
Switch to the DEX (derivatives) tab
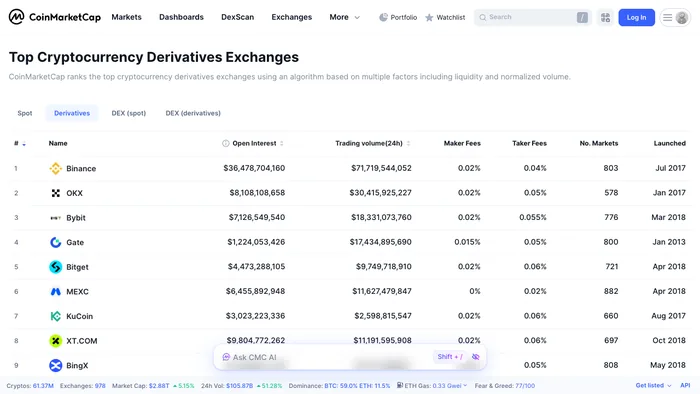pyautogui.click(x=193, y=113)
